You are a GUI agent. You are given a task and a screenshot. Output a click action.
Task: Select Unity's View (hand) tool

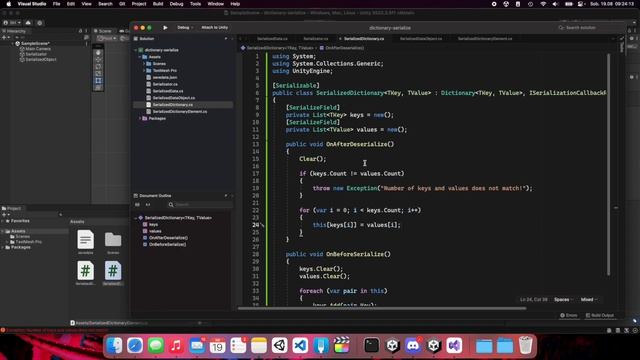tap(98, 53)
